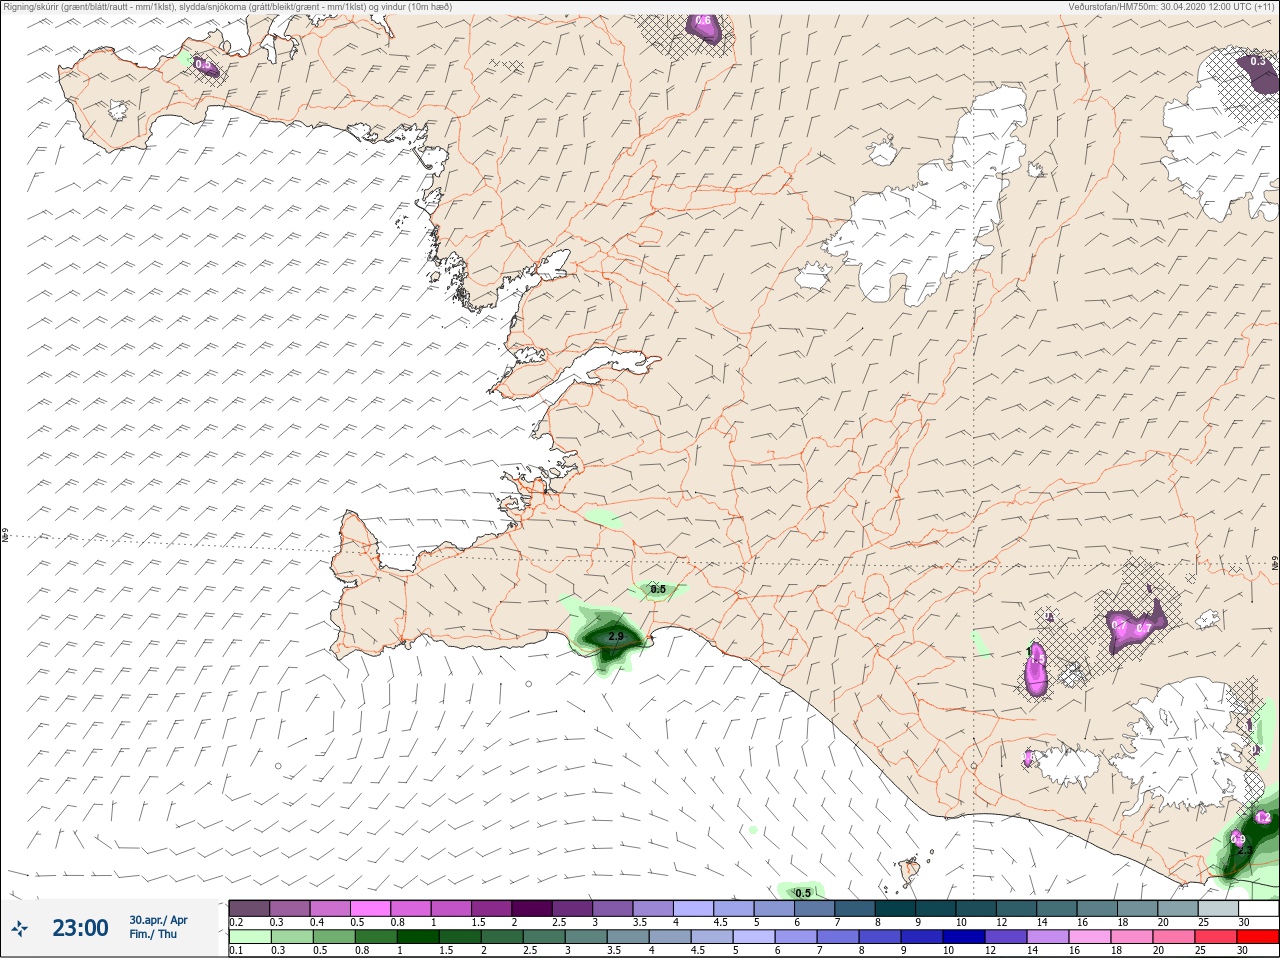Image resolution: width=1280 pixels, height=958 pixels.
Task: Click the 23:00 forecast time label
Action: pos(80,928)
